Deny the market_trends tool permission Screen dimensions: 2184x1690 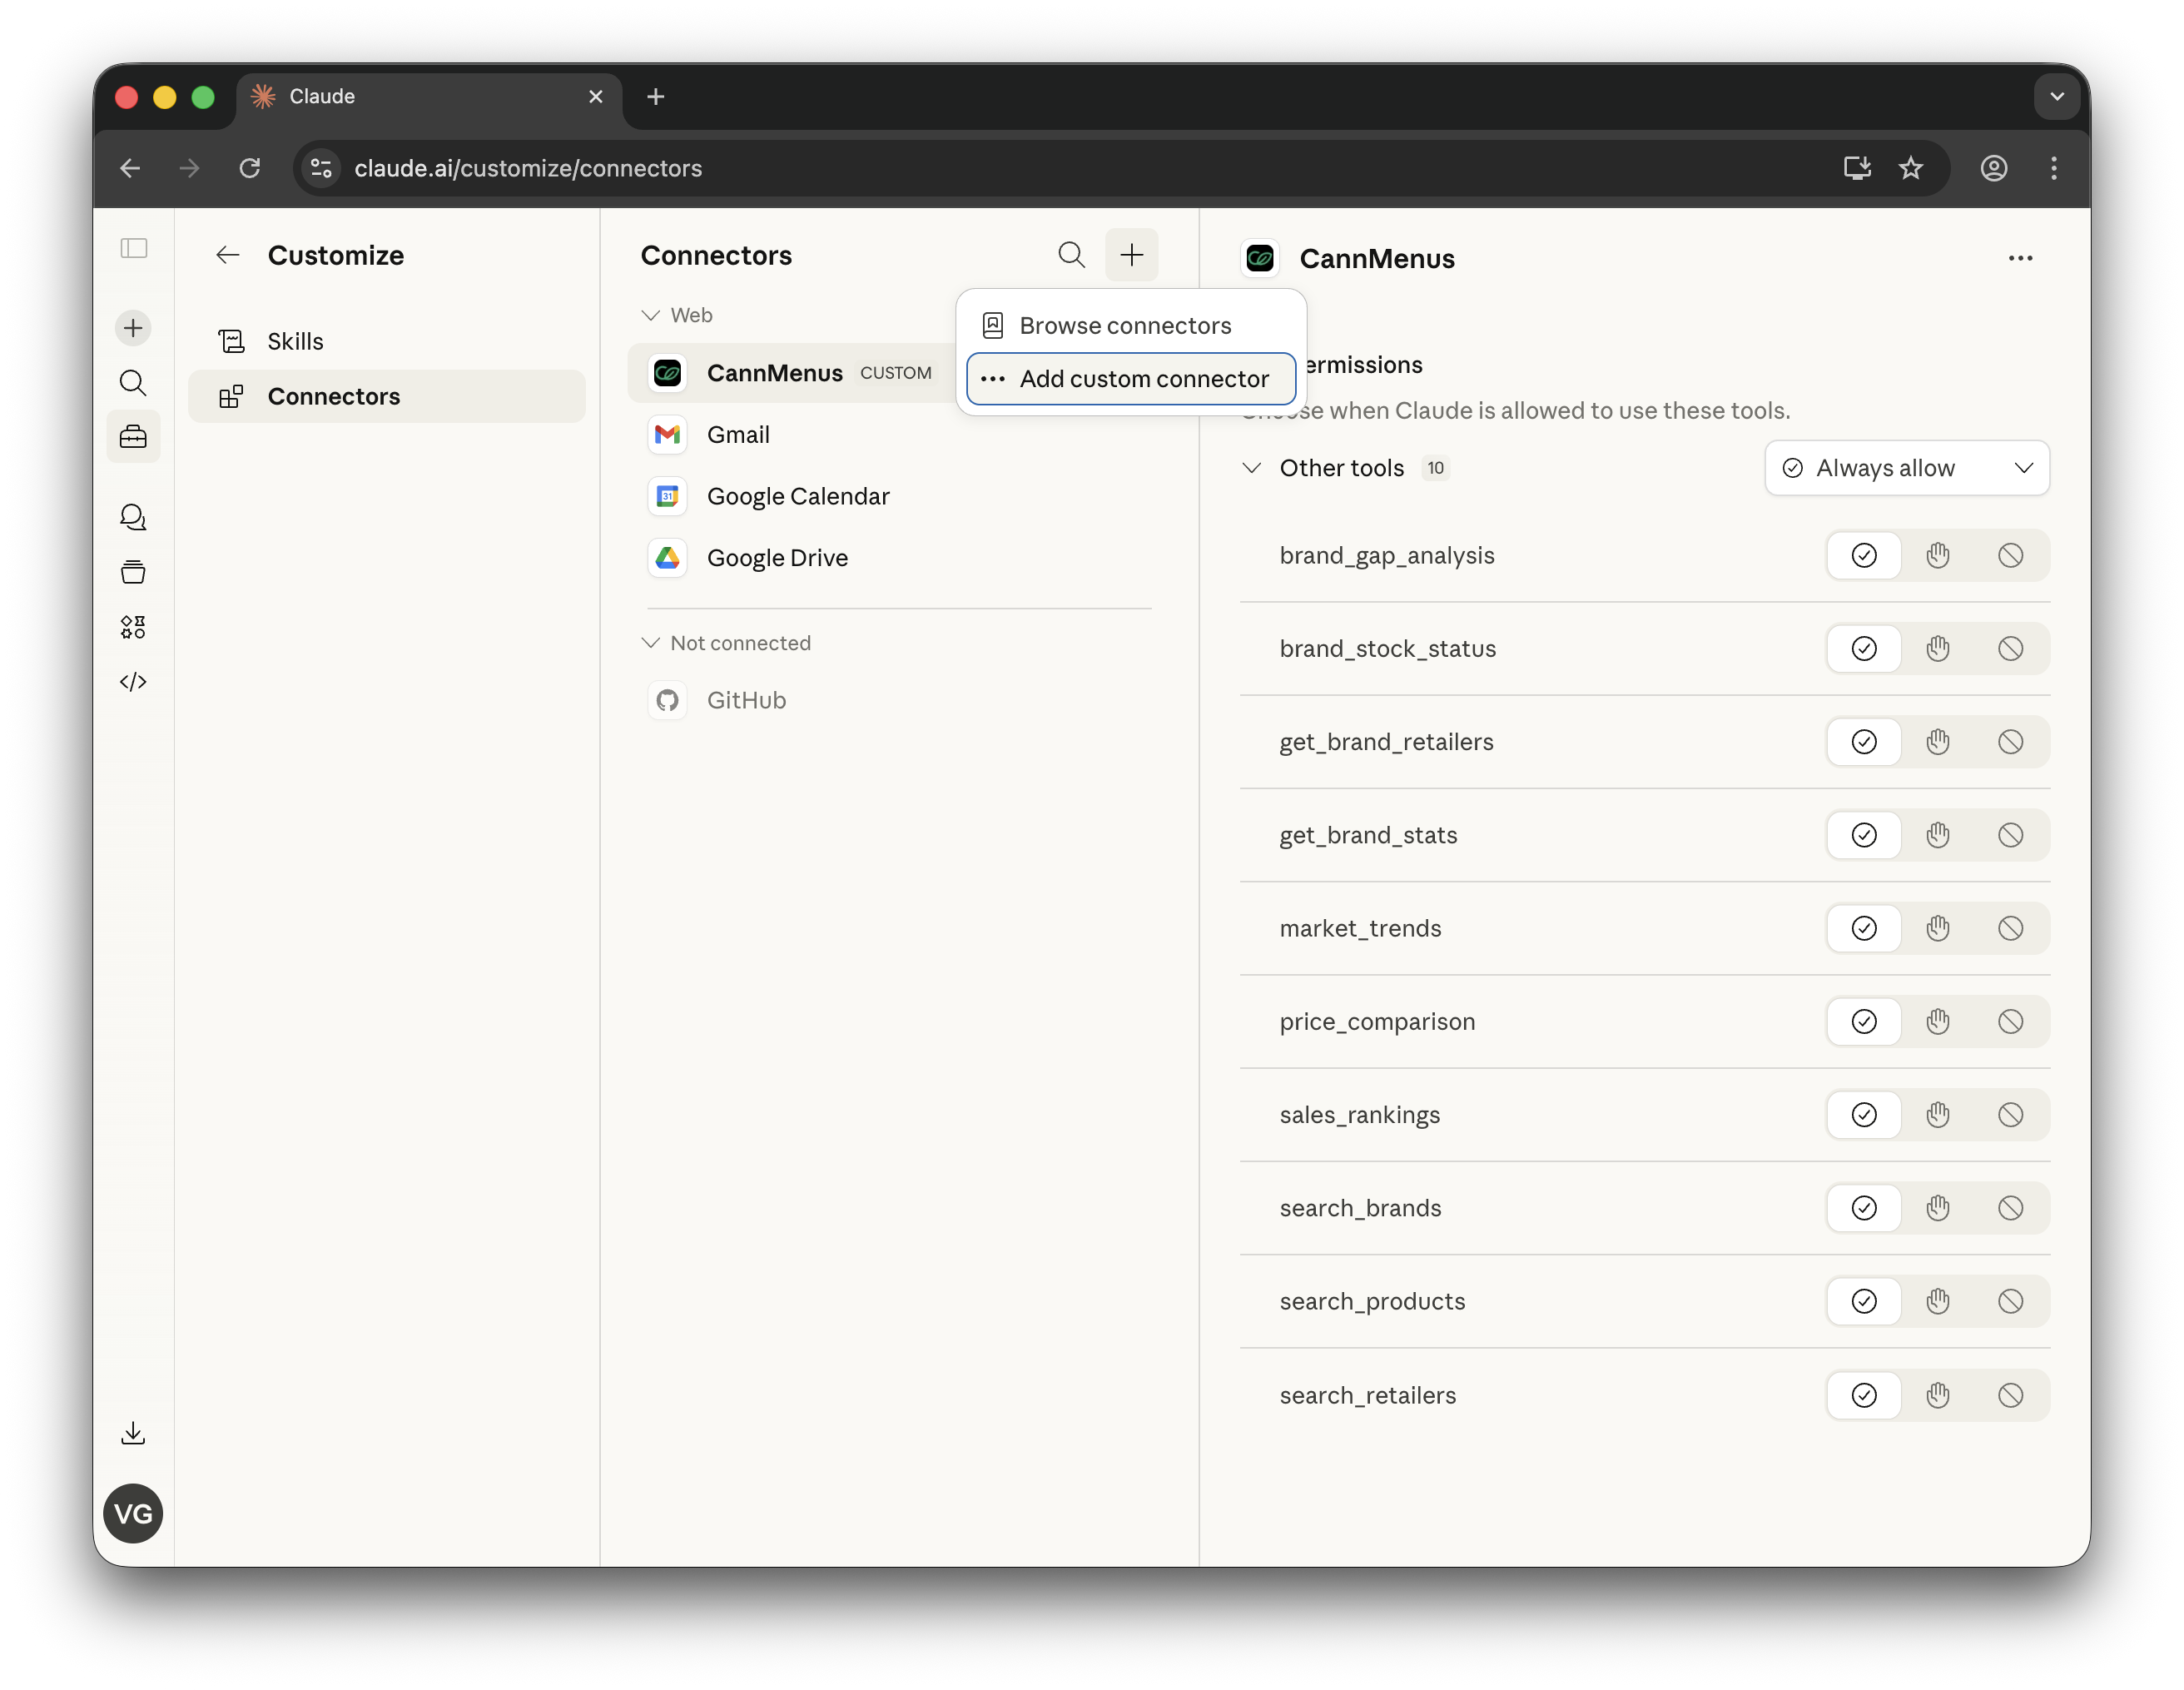click(x=2011, y=928)
